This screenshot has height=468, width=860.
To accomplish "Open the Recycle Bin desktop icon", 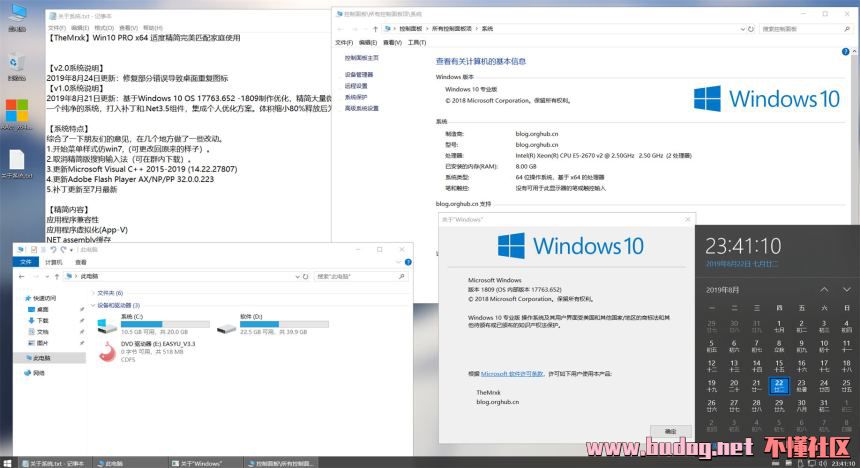I will click(x=16, y=67).
